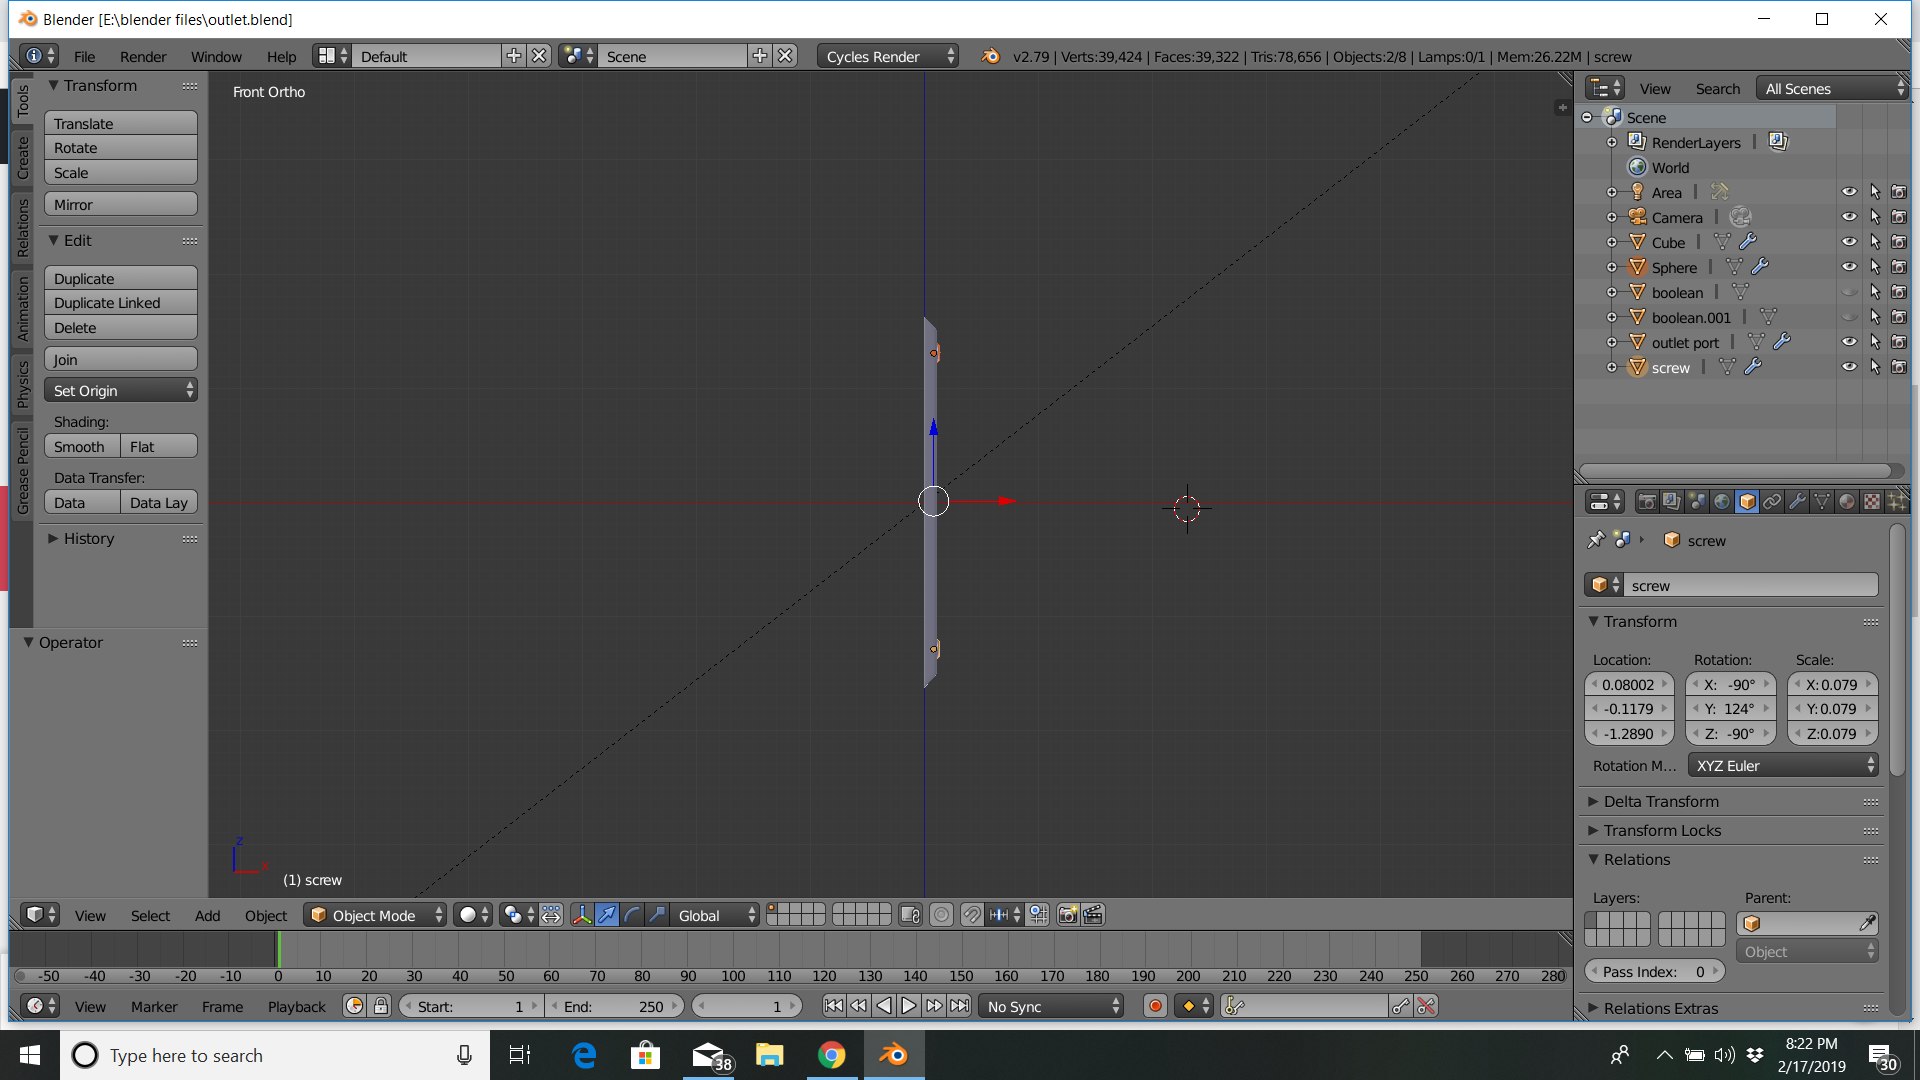Open the Material properties tab

[x=1847, y=502]
